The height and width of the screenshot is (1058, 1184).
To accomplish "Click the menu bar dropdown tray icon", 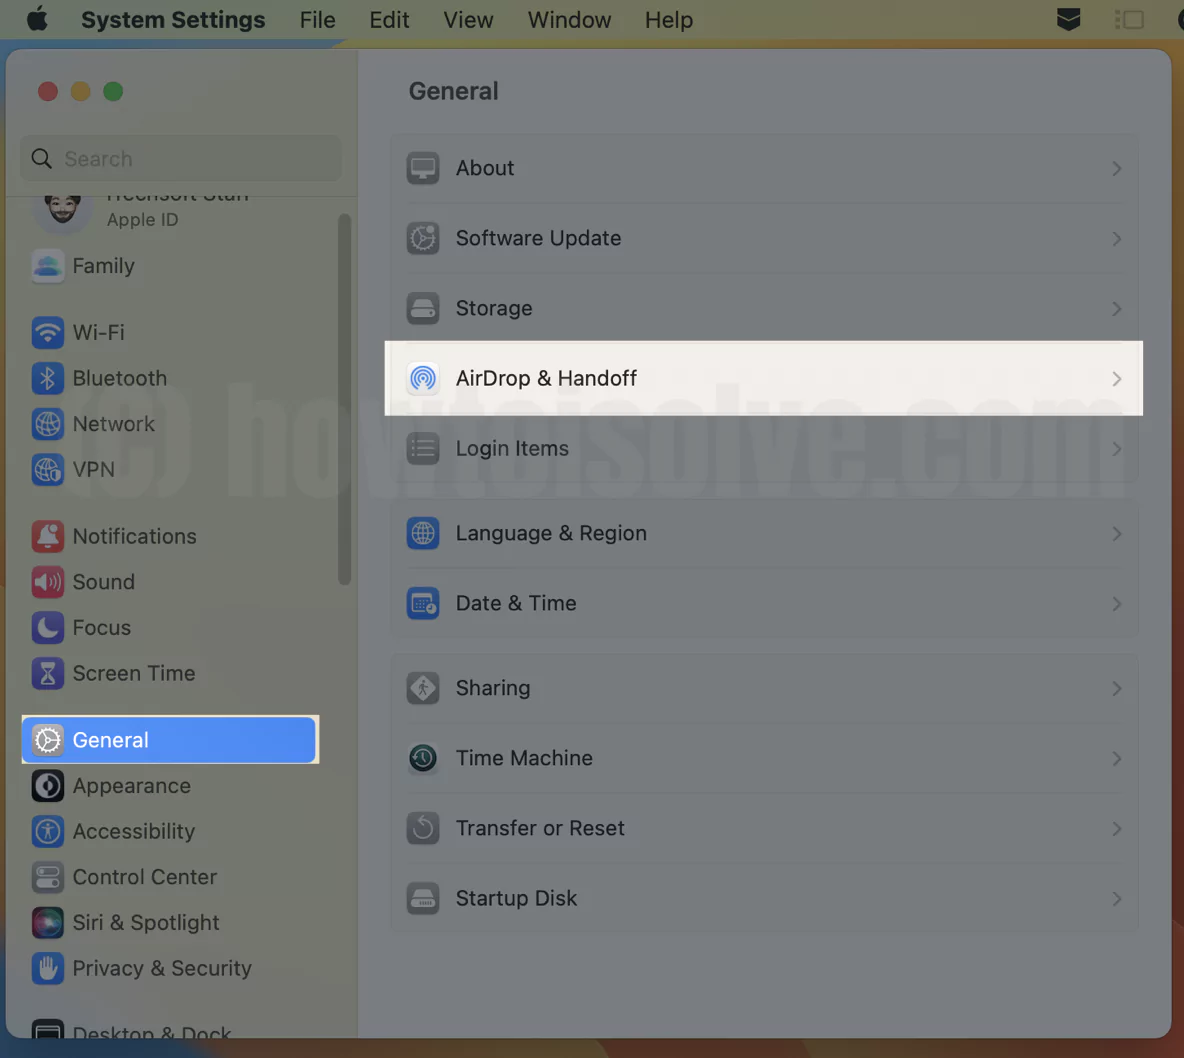I will click(1068, 20).
